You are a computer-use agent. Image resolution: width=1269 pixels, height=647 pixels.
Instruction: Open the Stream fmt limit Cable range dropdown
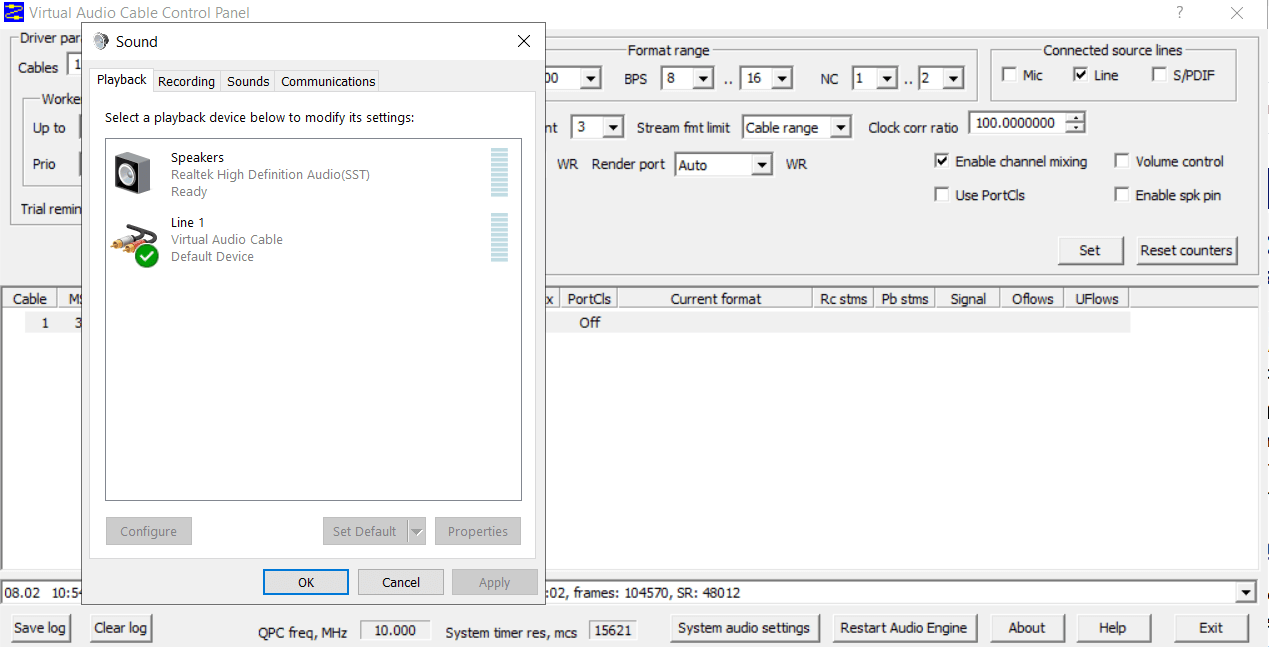click(842, 127)
